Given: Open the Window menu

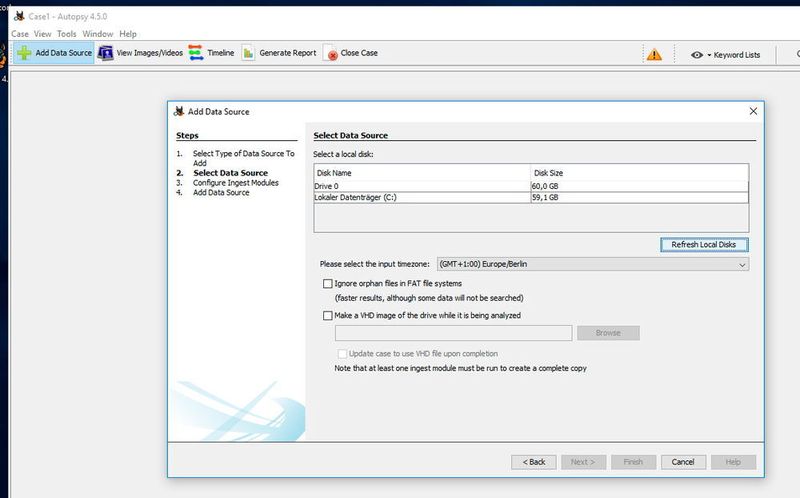Looking at the screenshot, I should pyautogui.click(x=97, y=34).
